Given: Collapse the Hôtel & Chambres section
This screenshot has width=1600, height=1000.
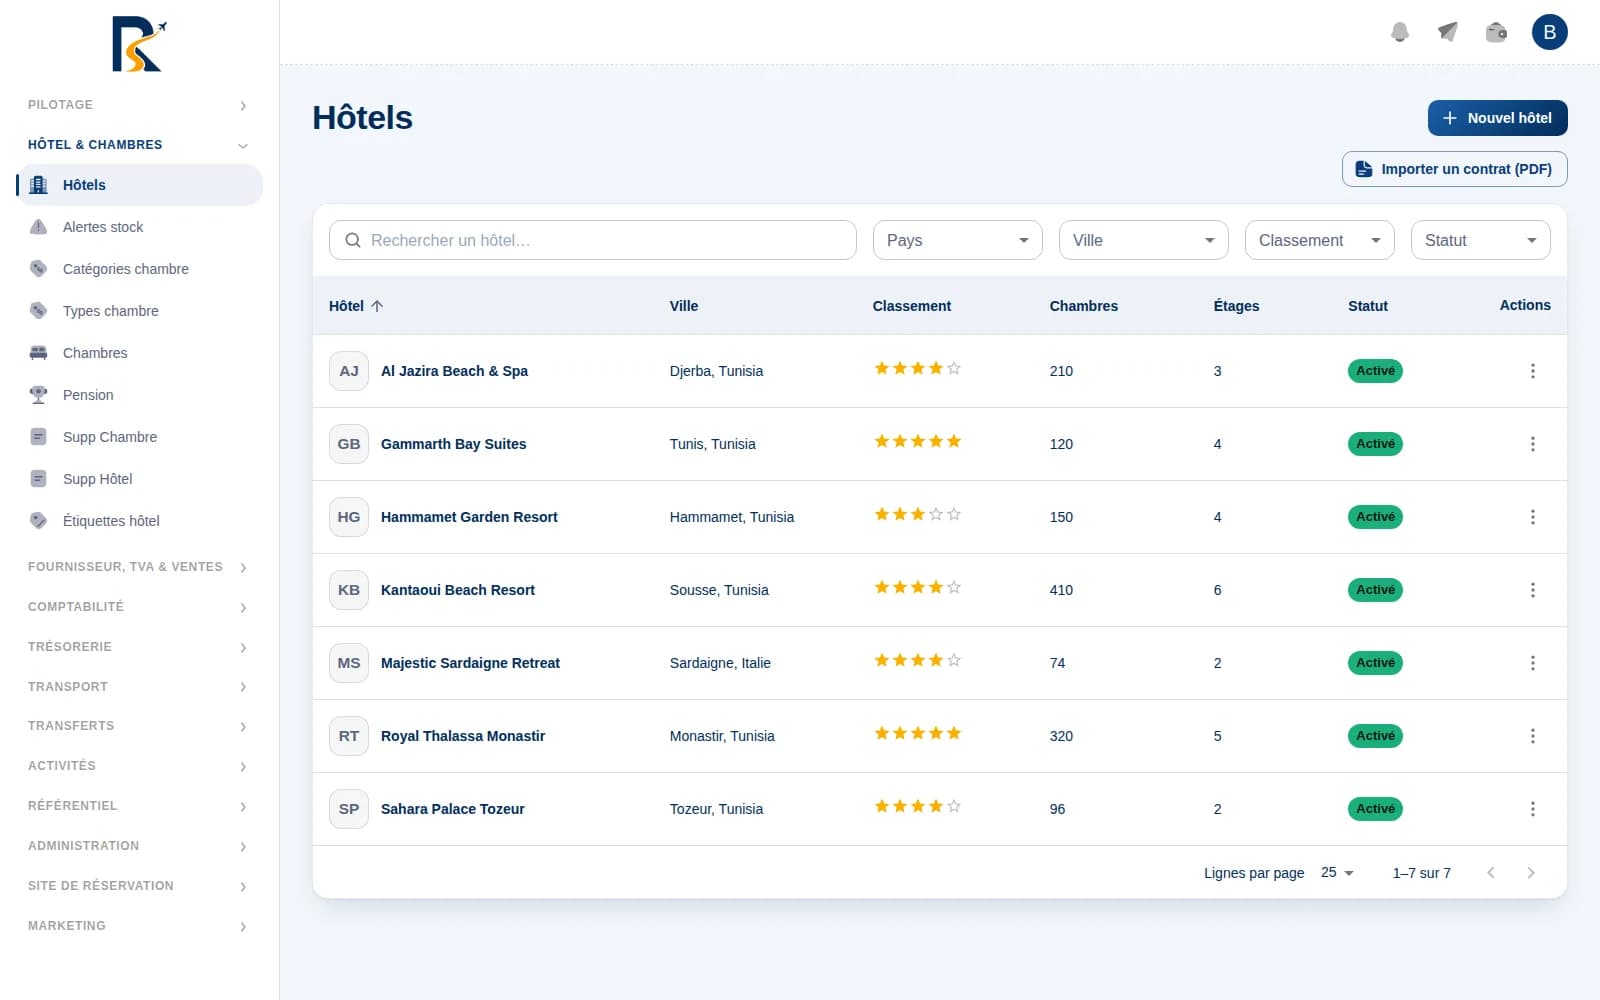Looking at the screenshot, I should pos(140,145).
